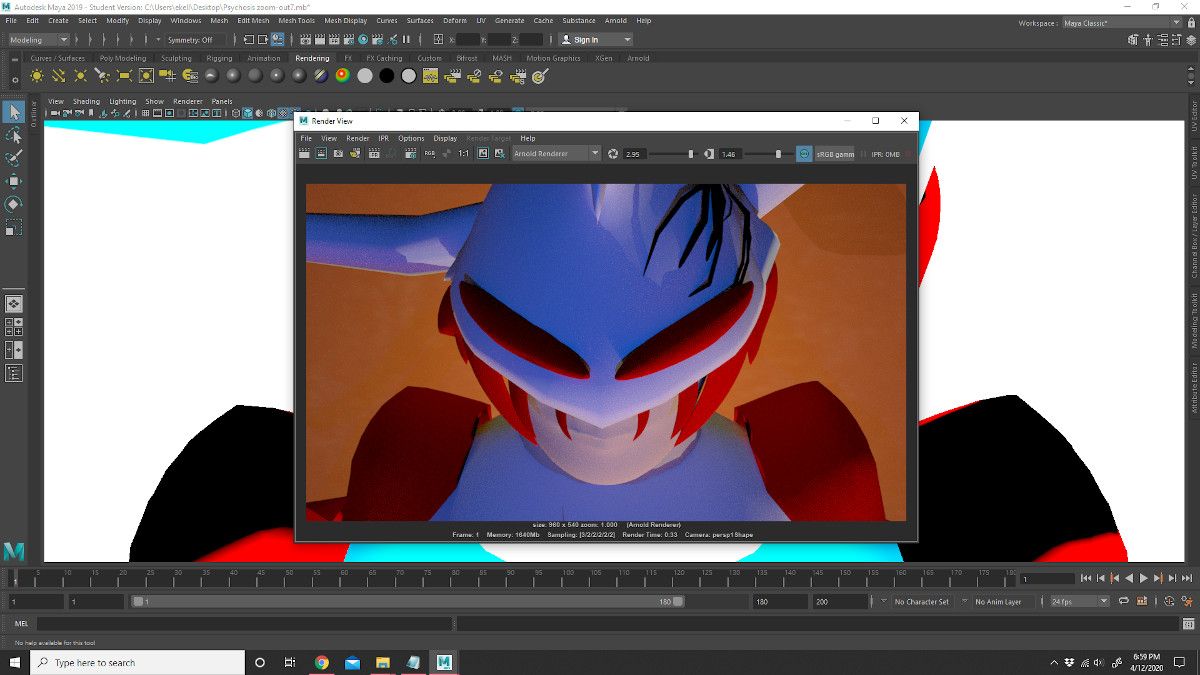Viewport: 1200px width, 675px height.
Task: Assign the solid black material sphere
Action: coord(386,76)
